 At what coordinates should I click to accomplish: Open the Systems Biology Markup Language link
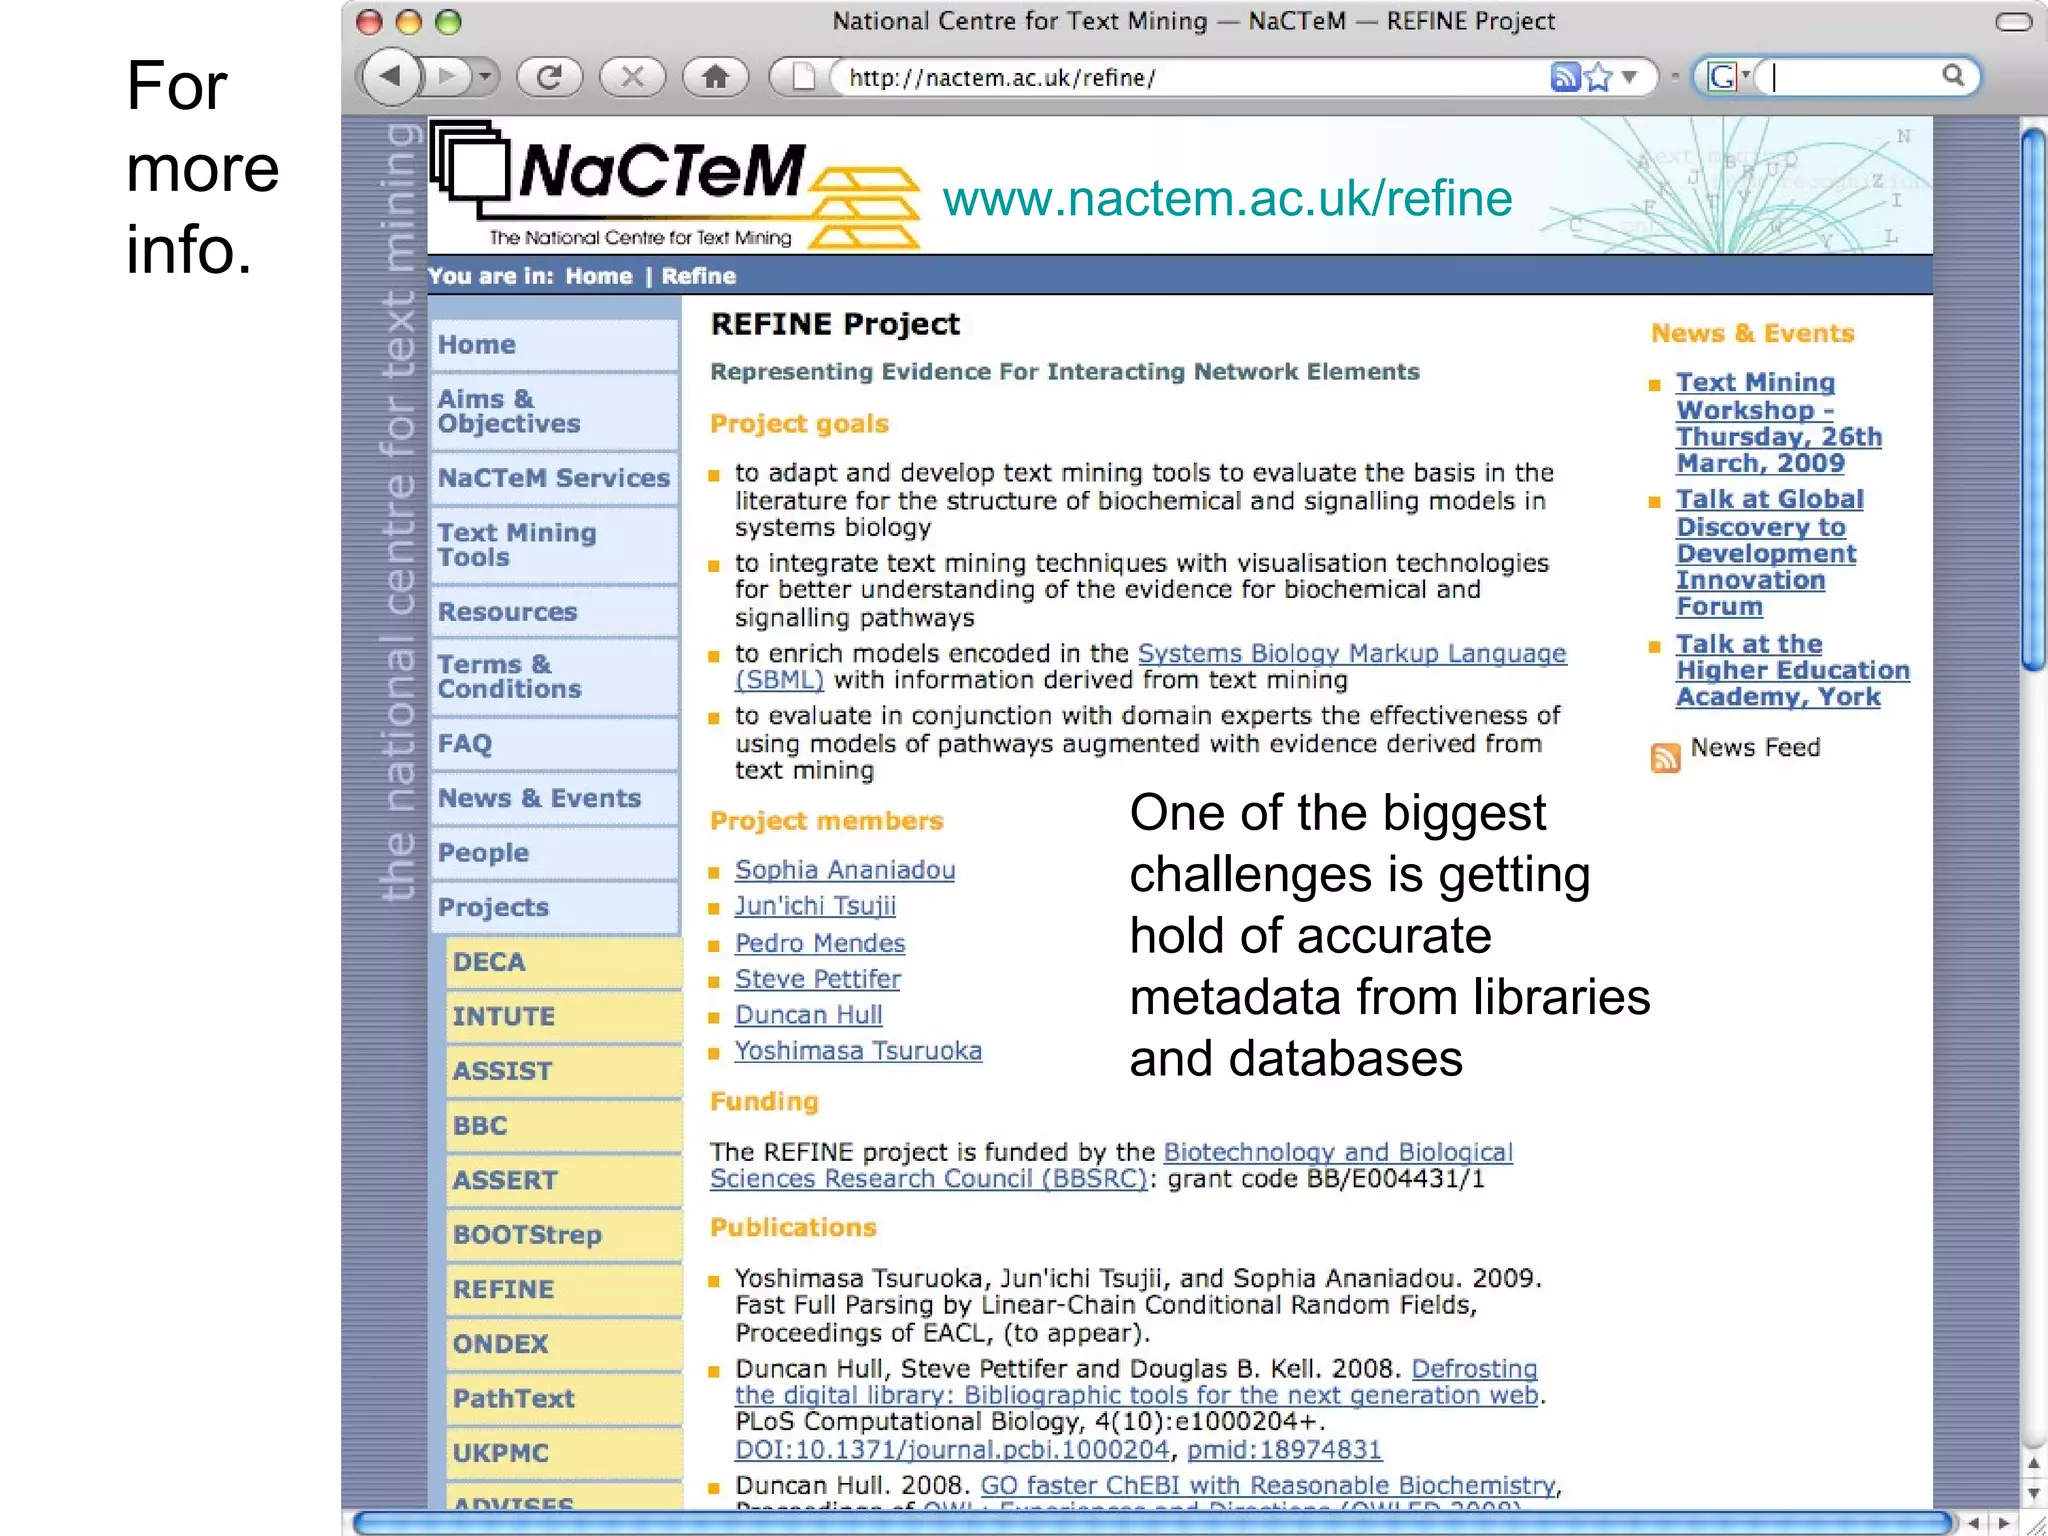tap(1351, 653)
